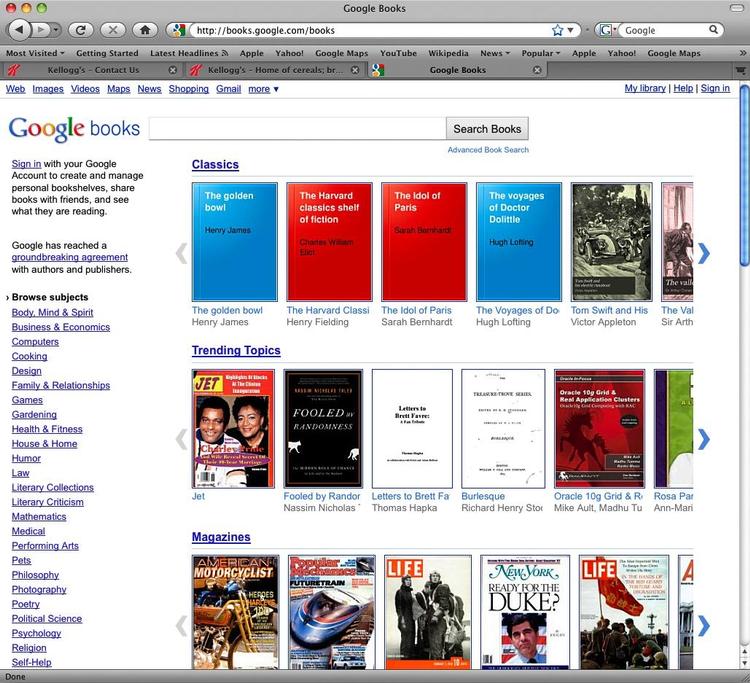Click the Stop loading X button
750x683 pixels.
tap(113, 30)
